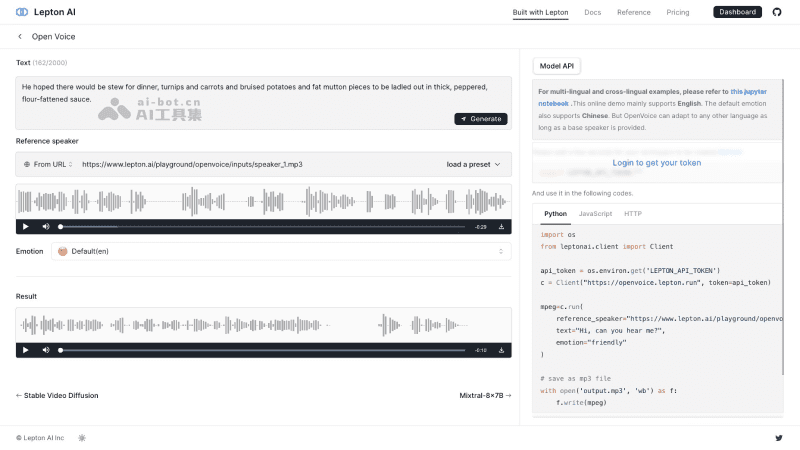Play the result audio

26,350
